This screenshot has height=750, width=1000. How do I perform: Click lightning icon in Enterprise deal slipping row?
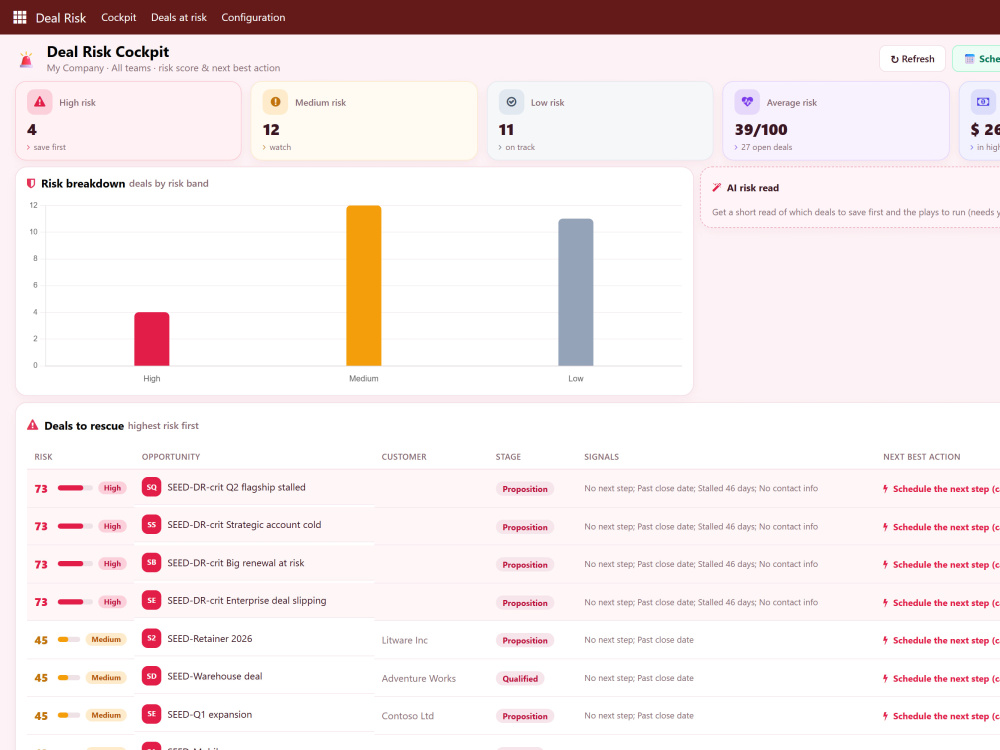tap(885, 603)
